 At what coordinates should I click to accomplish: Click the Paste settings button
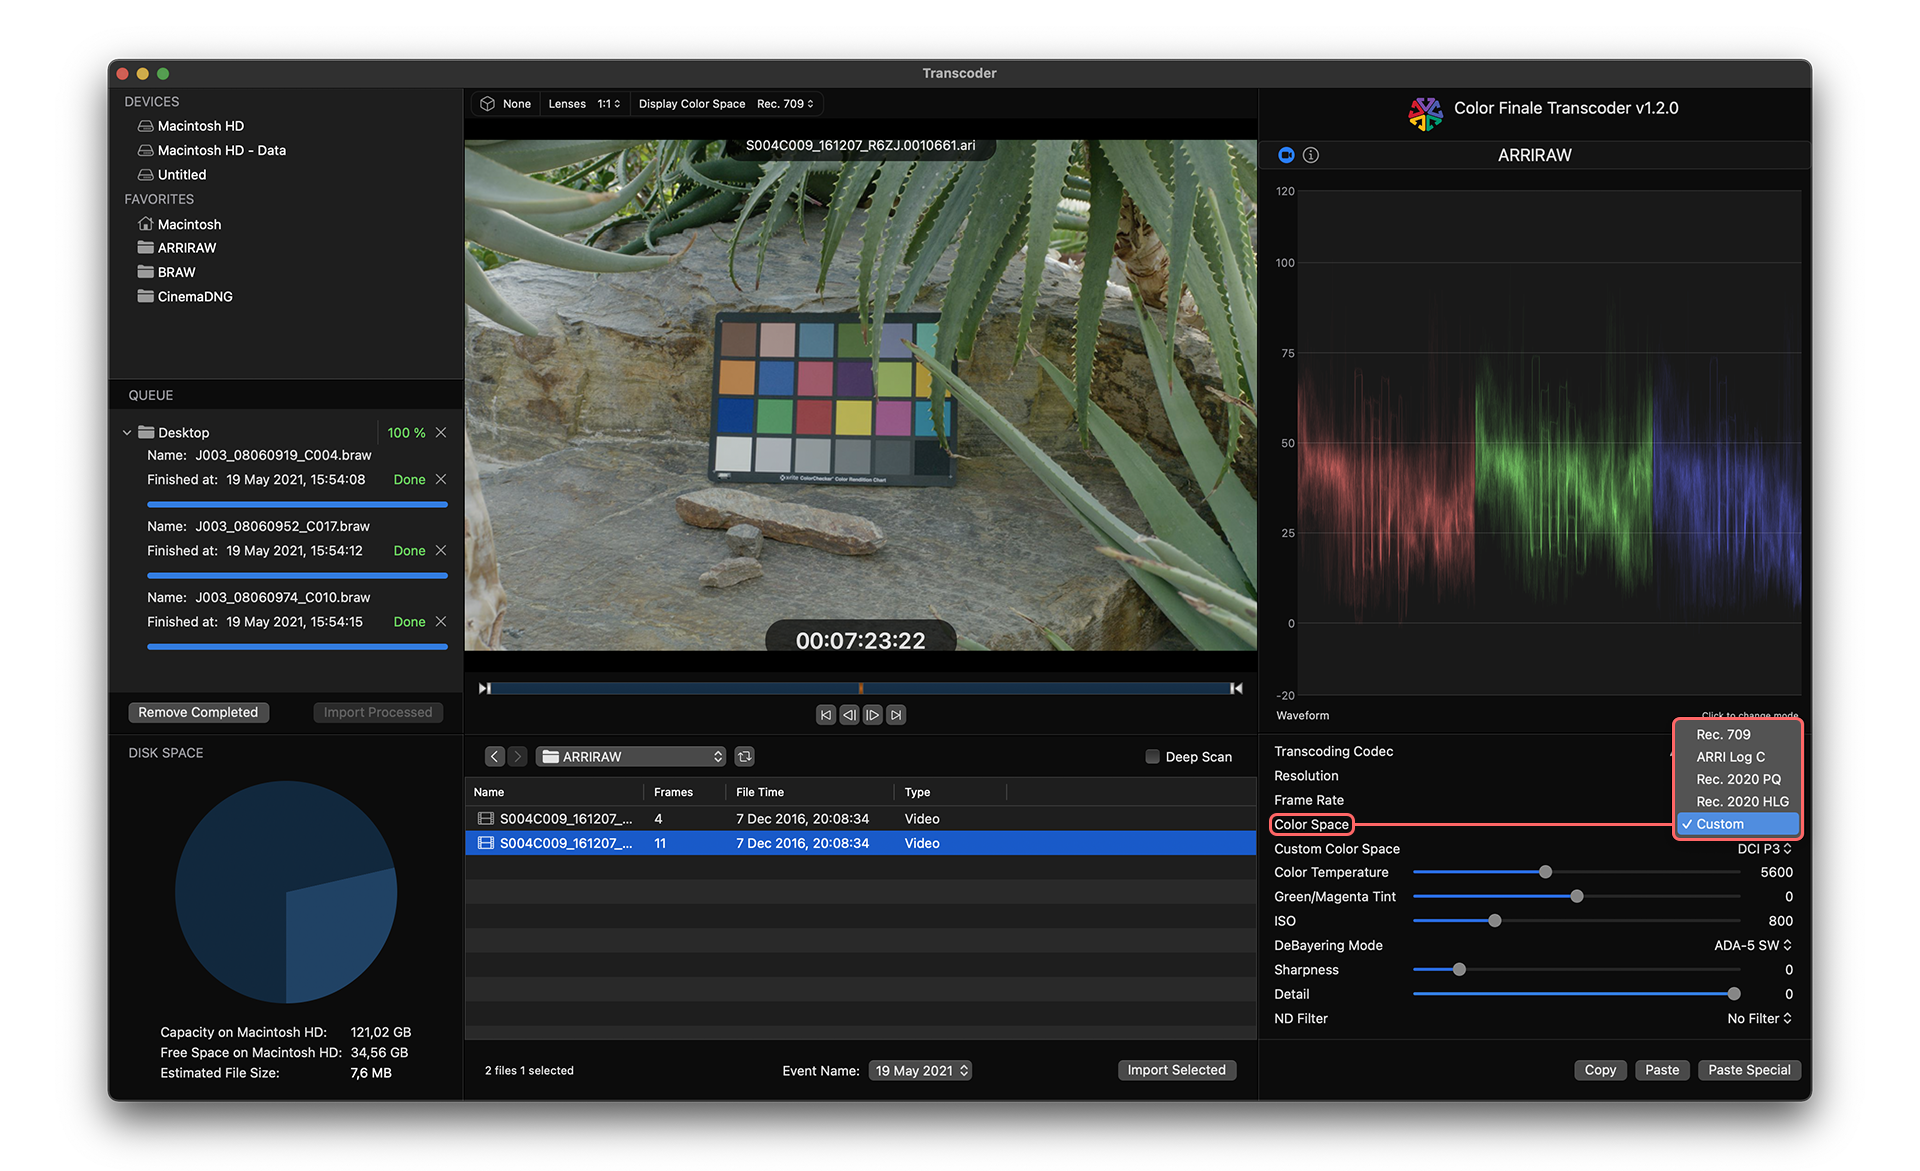pyautogui.click(x=1662, y=1071)
